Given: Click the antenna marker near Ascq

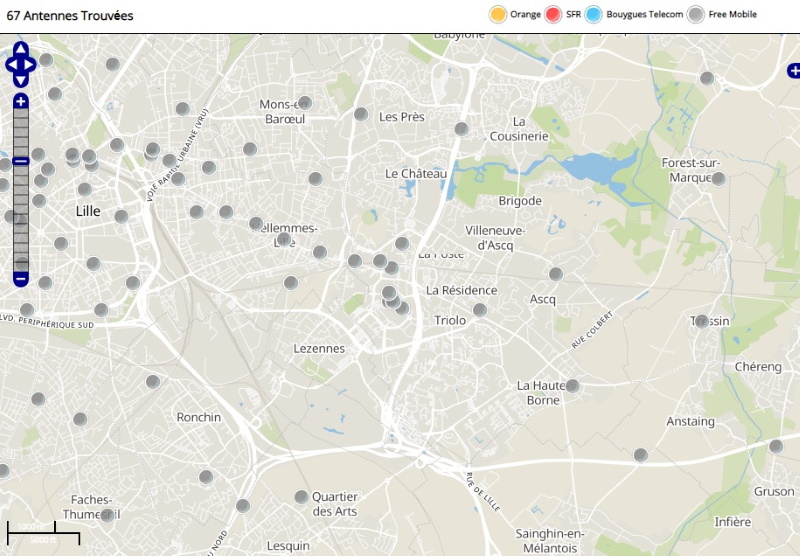Looking at the screenshot, I should point(556,274).
